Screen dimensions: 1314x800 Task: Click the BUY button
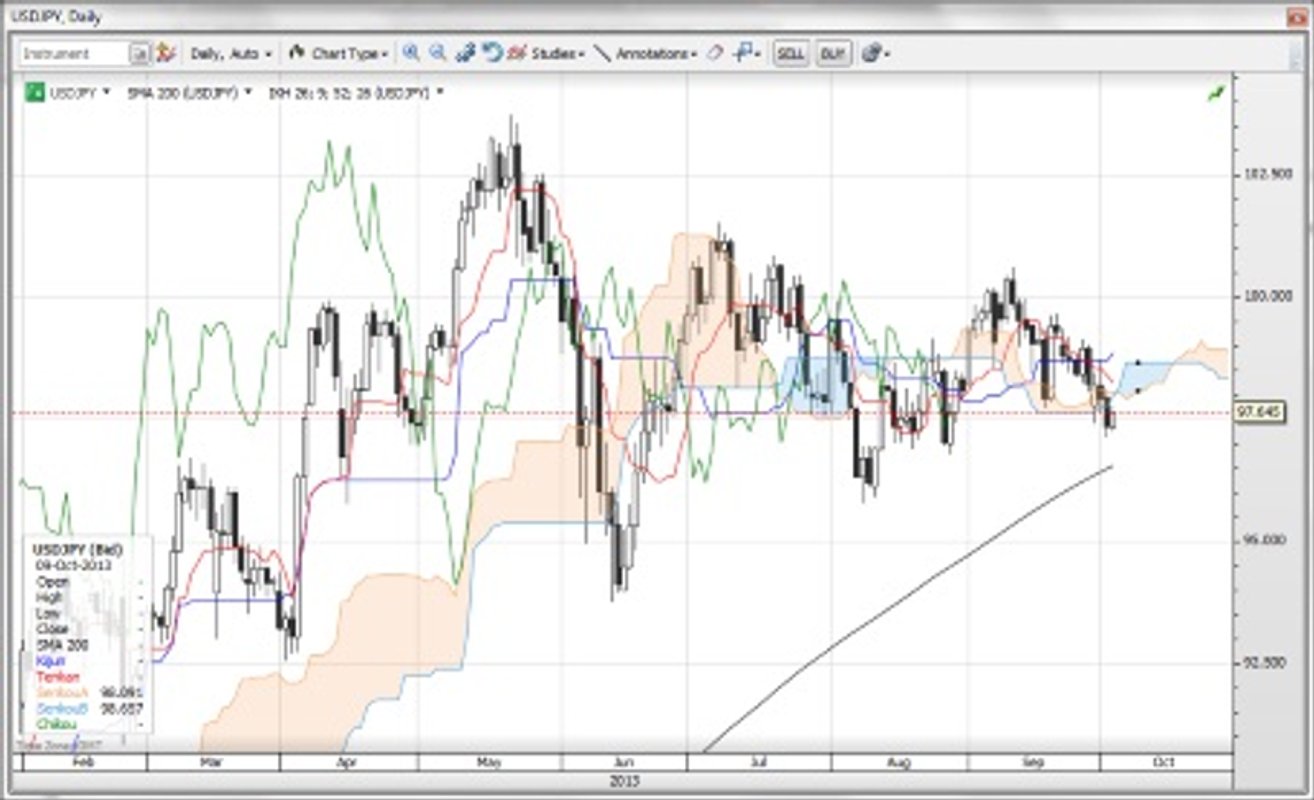click(x=834, y=54)
